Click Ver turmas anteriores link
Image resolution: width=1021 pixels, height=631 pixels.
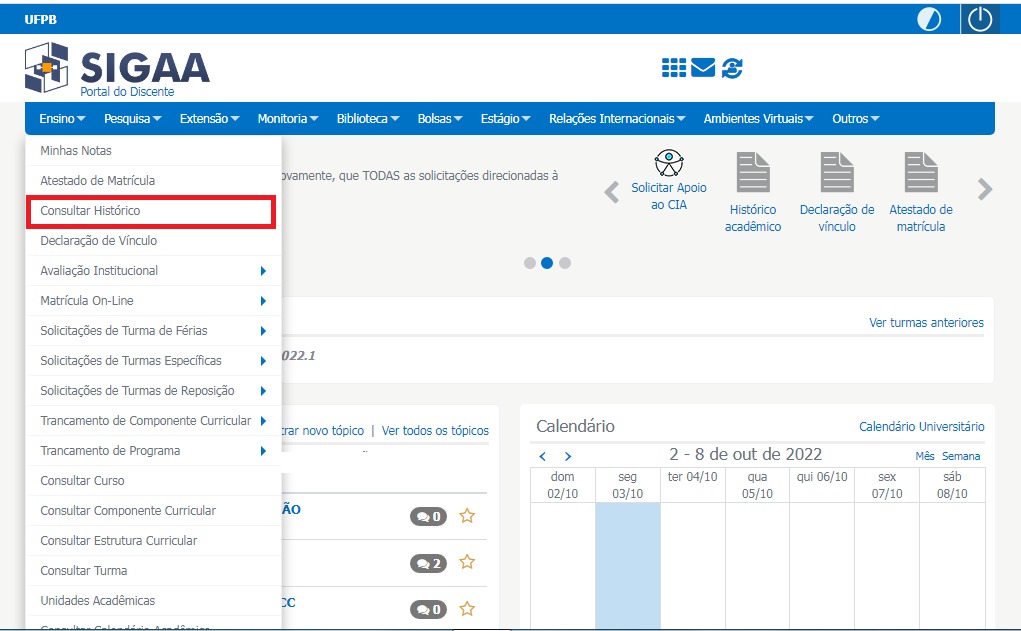926,323
